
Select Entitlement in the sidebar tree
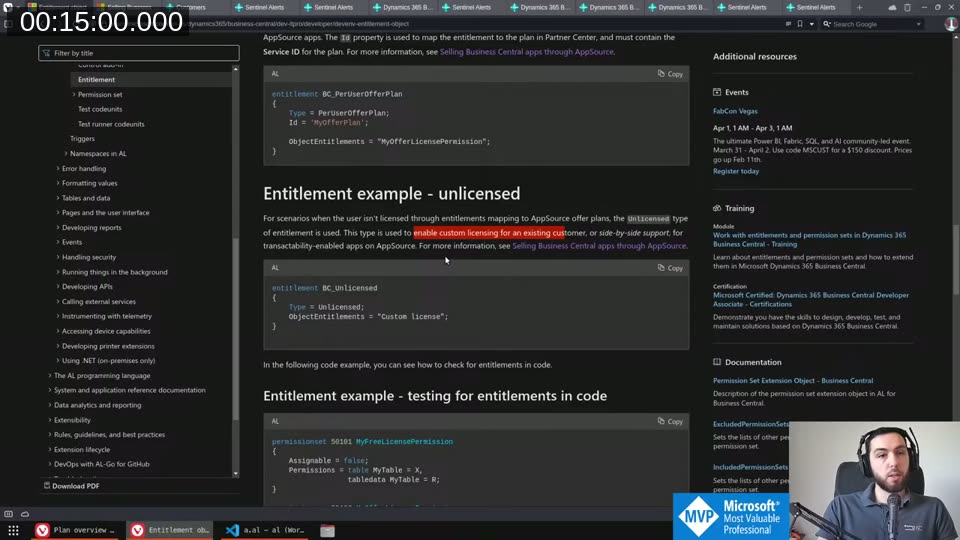tap(96, 80)
